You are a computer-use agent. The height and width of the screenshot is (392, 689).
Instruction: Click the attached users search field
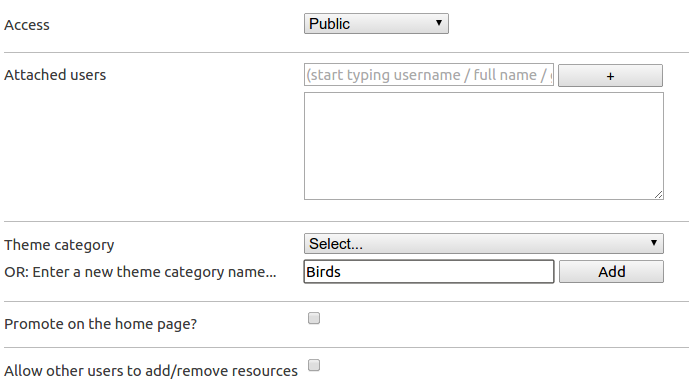coord(429,75)
